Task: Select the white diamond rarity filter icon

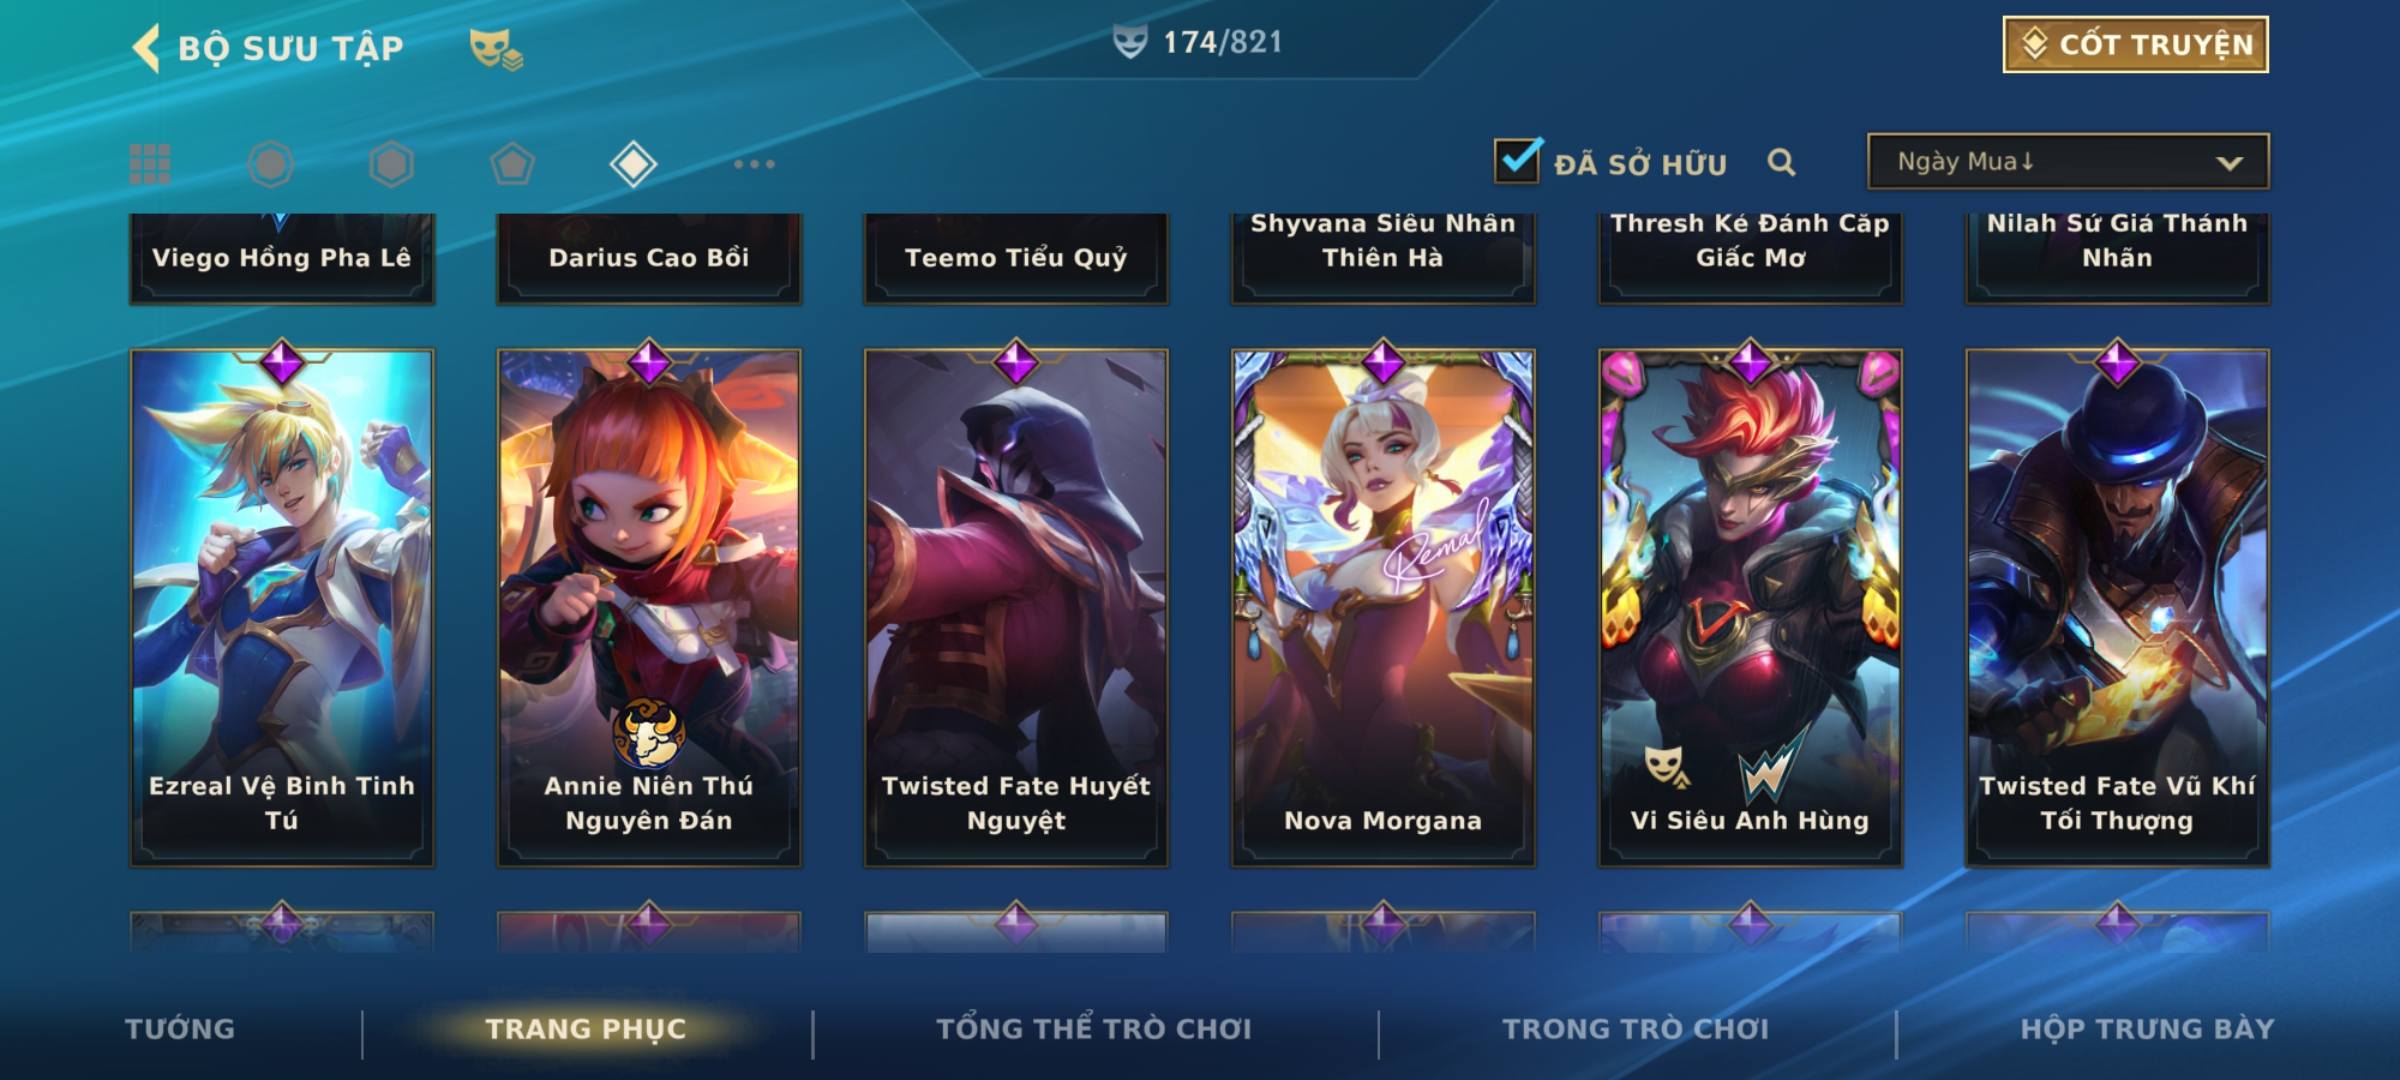Action: tap(633, 164)
